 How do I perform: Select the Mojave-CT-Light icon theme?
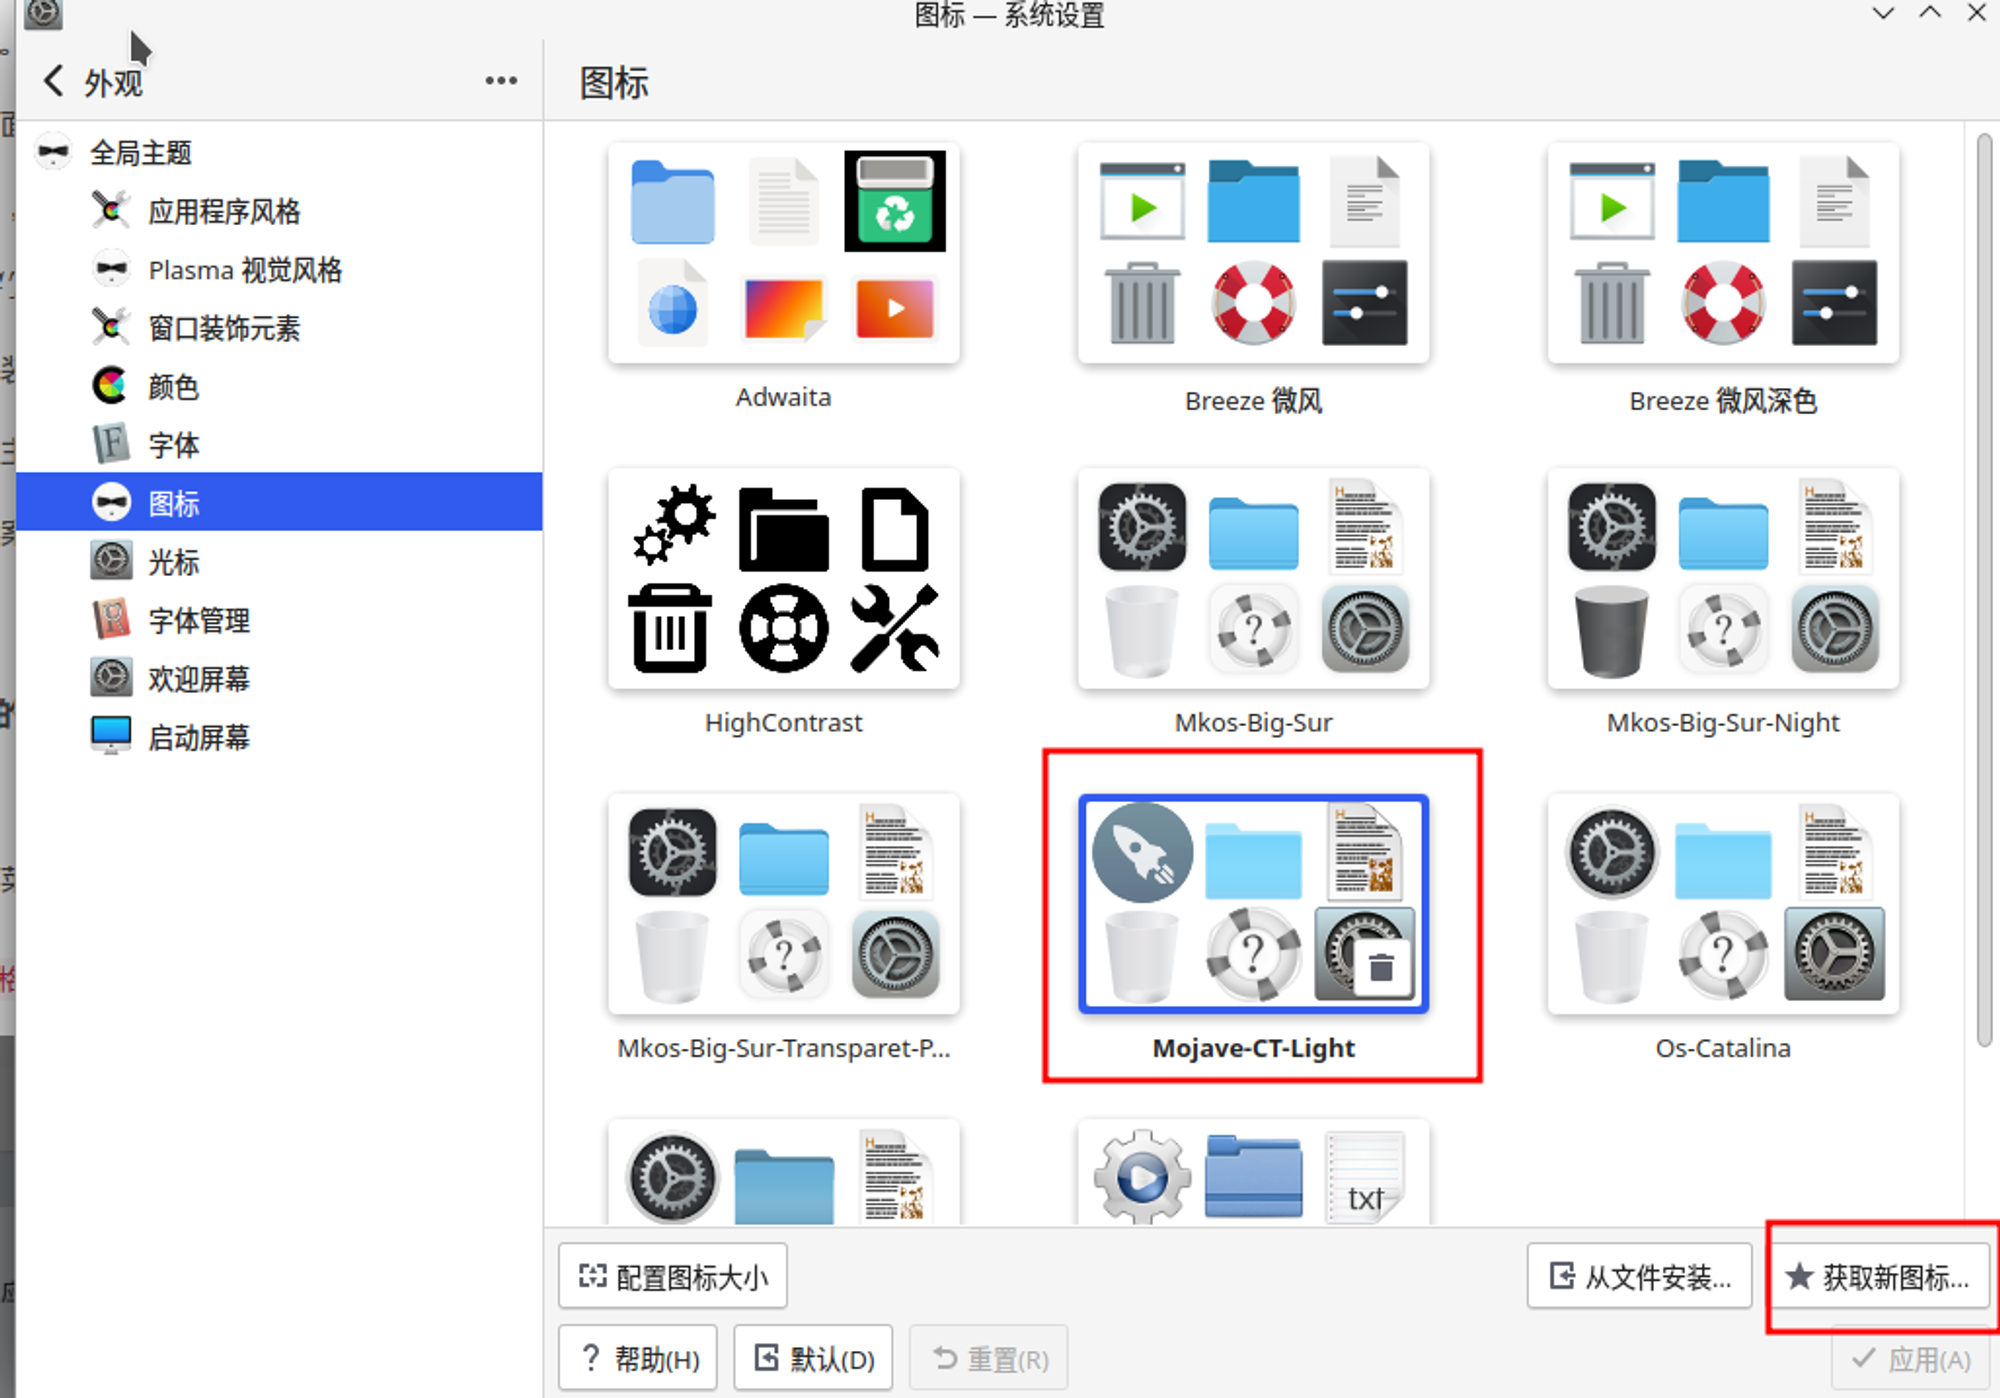(x=1254, y=904)
